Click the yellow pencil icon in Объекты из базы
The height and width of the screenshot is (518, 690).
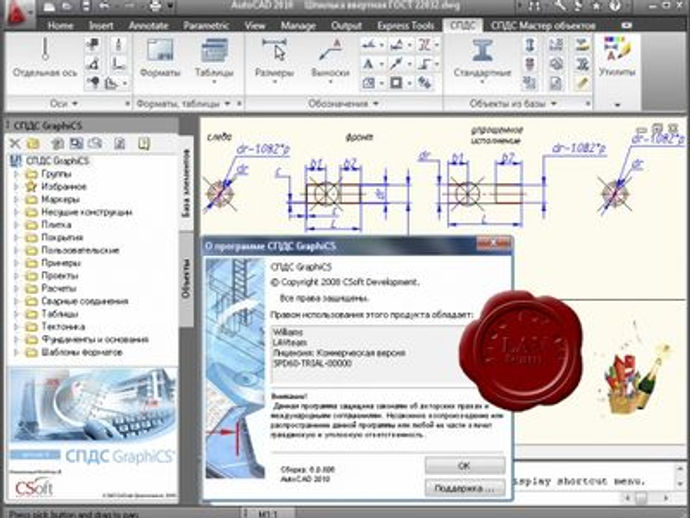582,83
